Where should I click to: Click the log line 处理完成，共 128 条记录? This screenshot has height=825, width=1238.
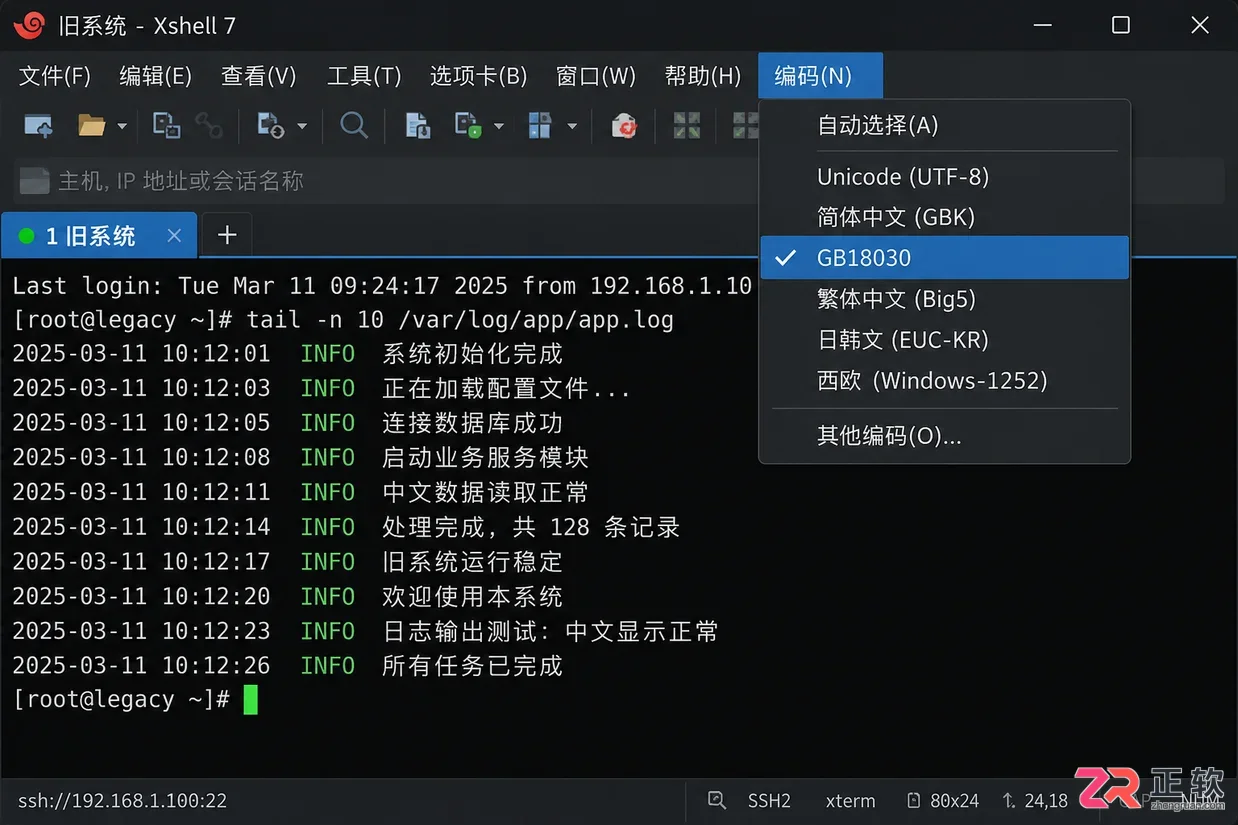tap(346, 527)
